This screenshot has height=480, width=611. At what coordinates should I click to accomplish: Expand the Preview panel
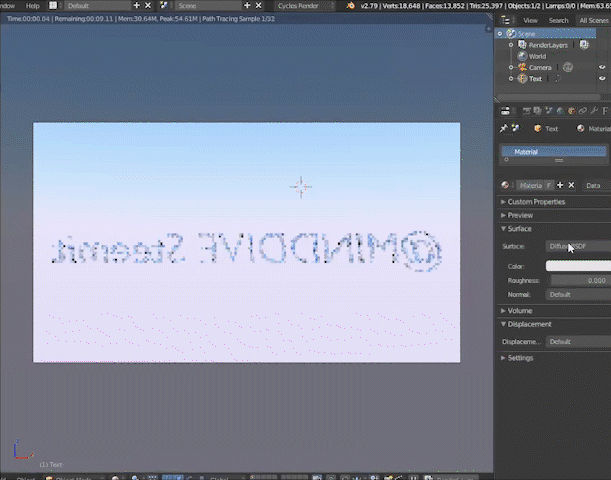[520, 215]
